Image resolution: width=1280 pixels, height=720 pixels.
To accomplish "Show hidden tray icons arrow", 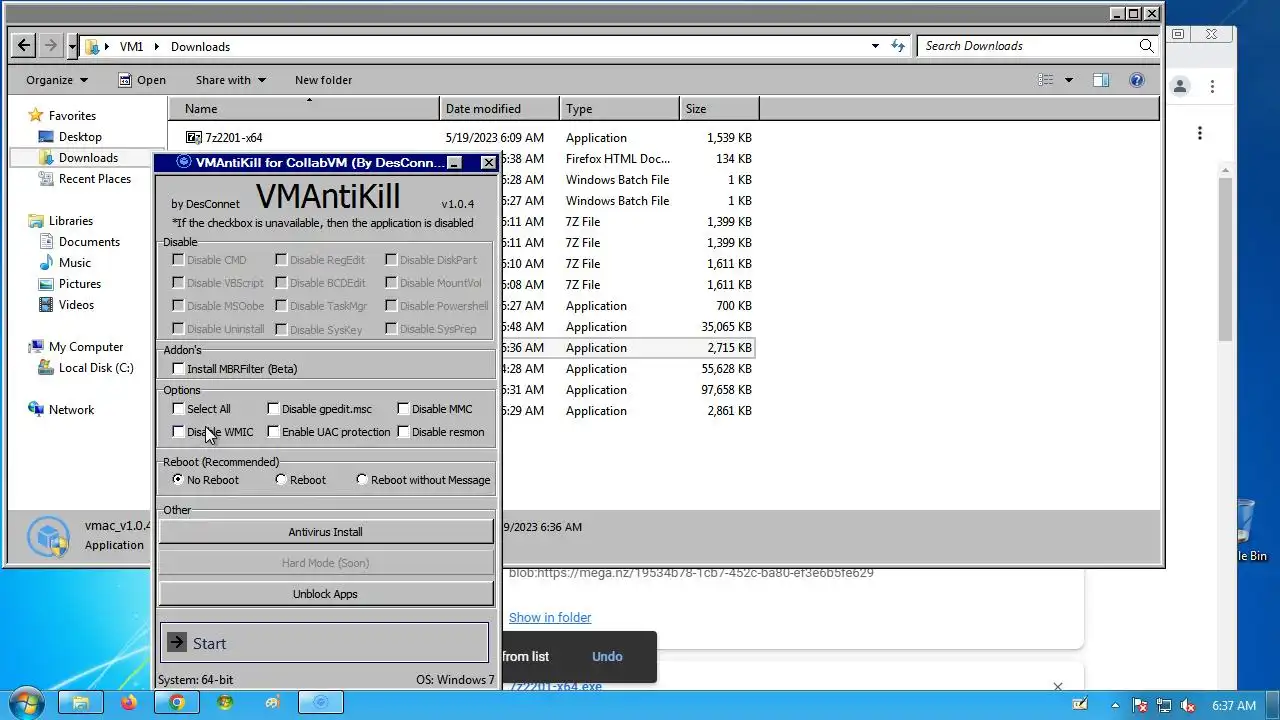I will pos(1115,705).
